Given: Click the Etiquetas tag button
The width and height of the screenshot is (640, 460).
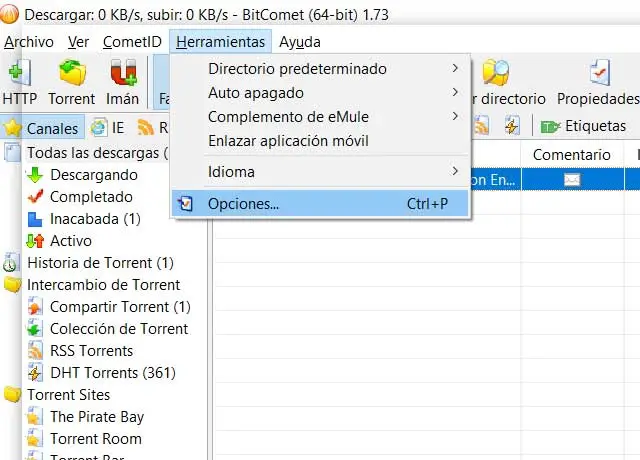Looking at the screenshot, I should [x=583, y=127].
